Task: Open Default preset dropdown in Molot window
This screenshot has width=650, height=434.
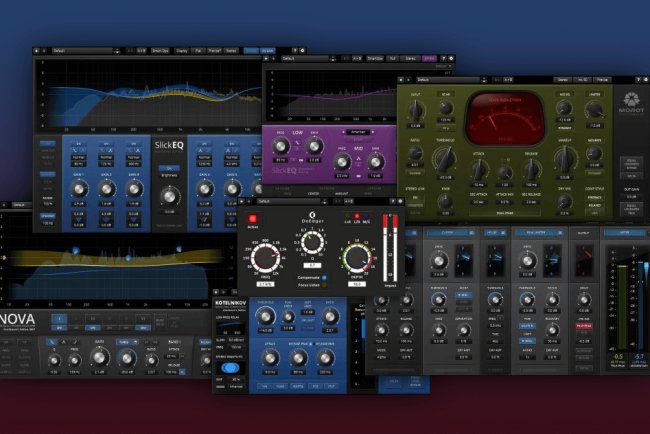Action: point(448,79)
